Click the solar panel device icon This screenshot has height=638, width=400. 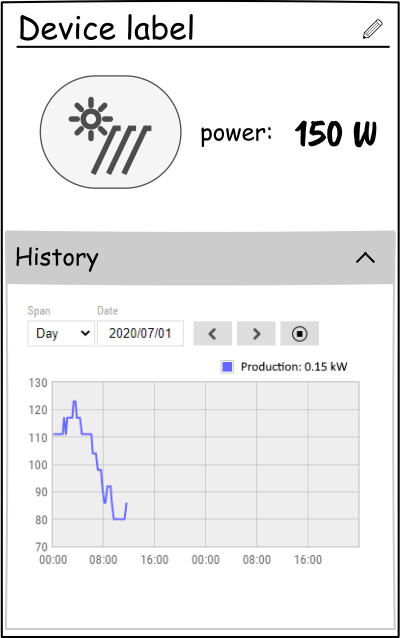pyautogui.click(x=110, y=132)
